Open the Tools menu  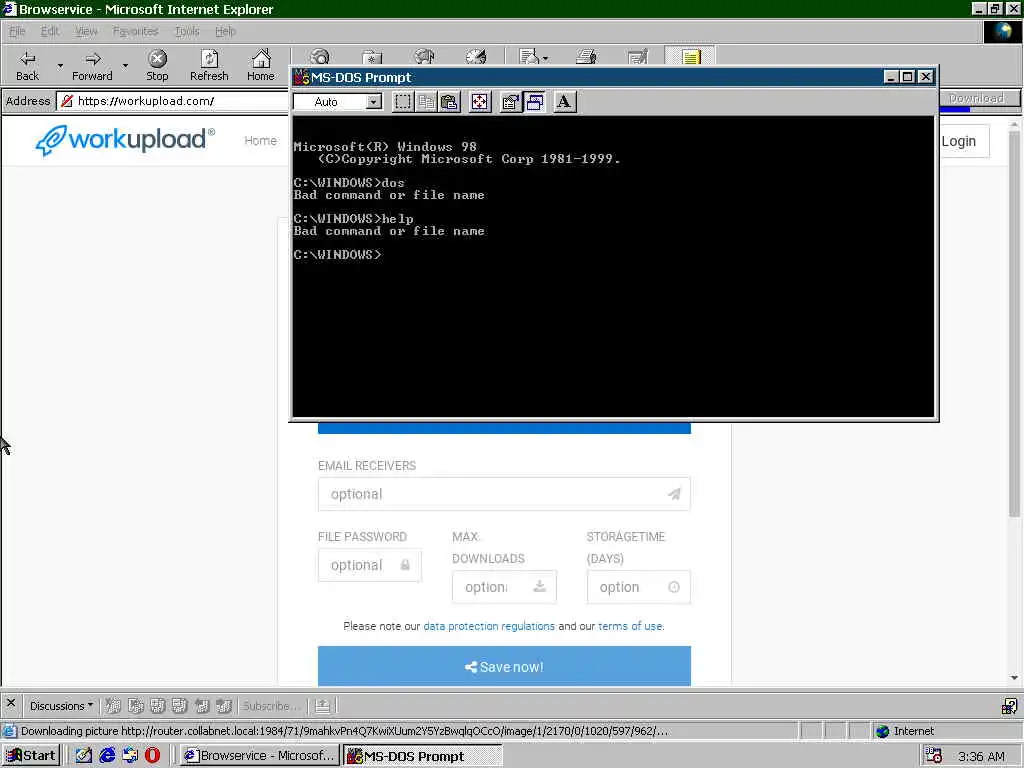click(x=187, y=31)
